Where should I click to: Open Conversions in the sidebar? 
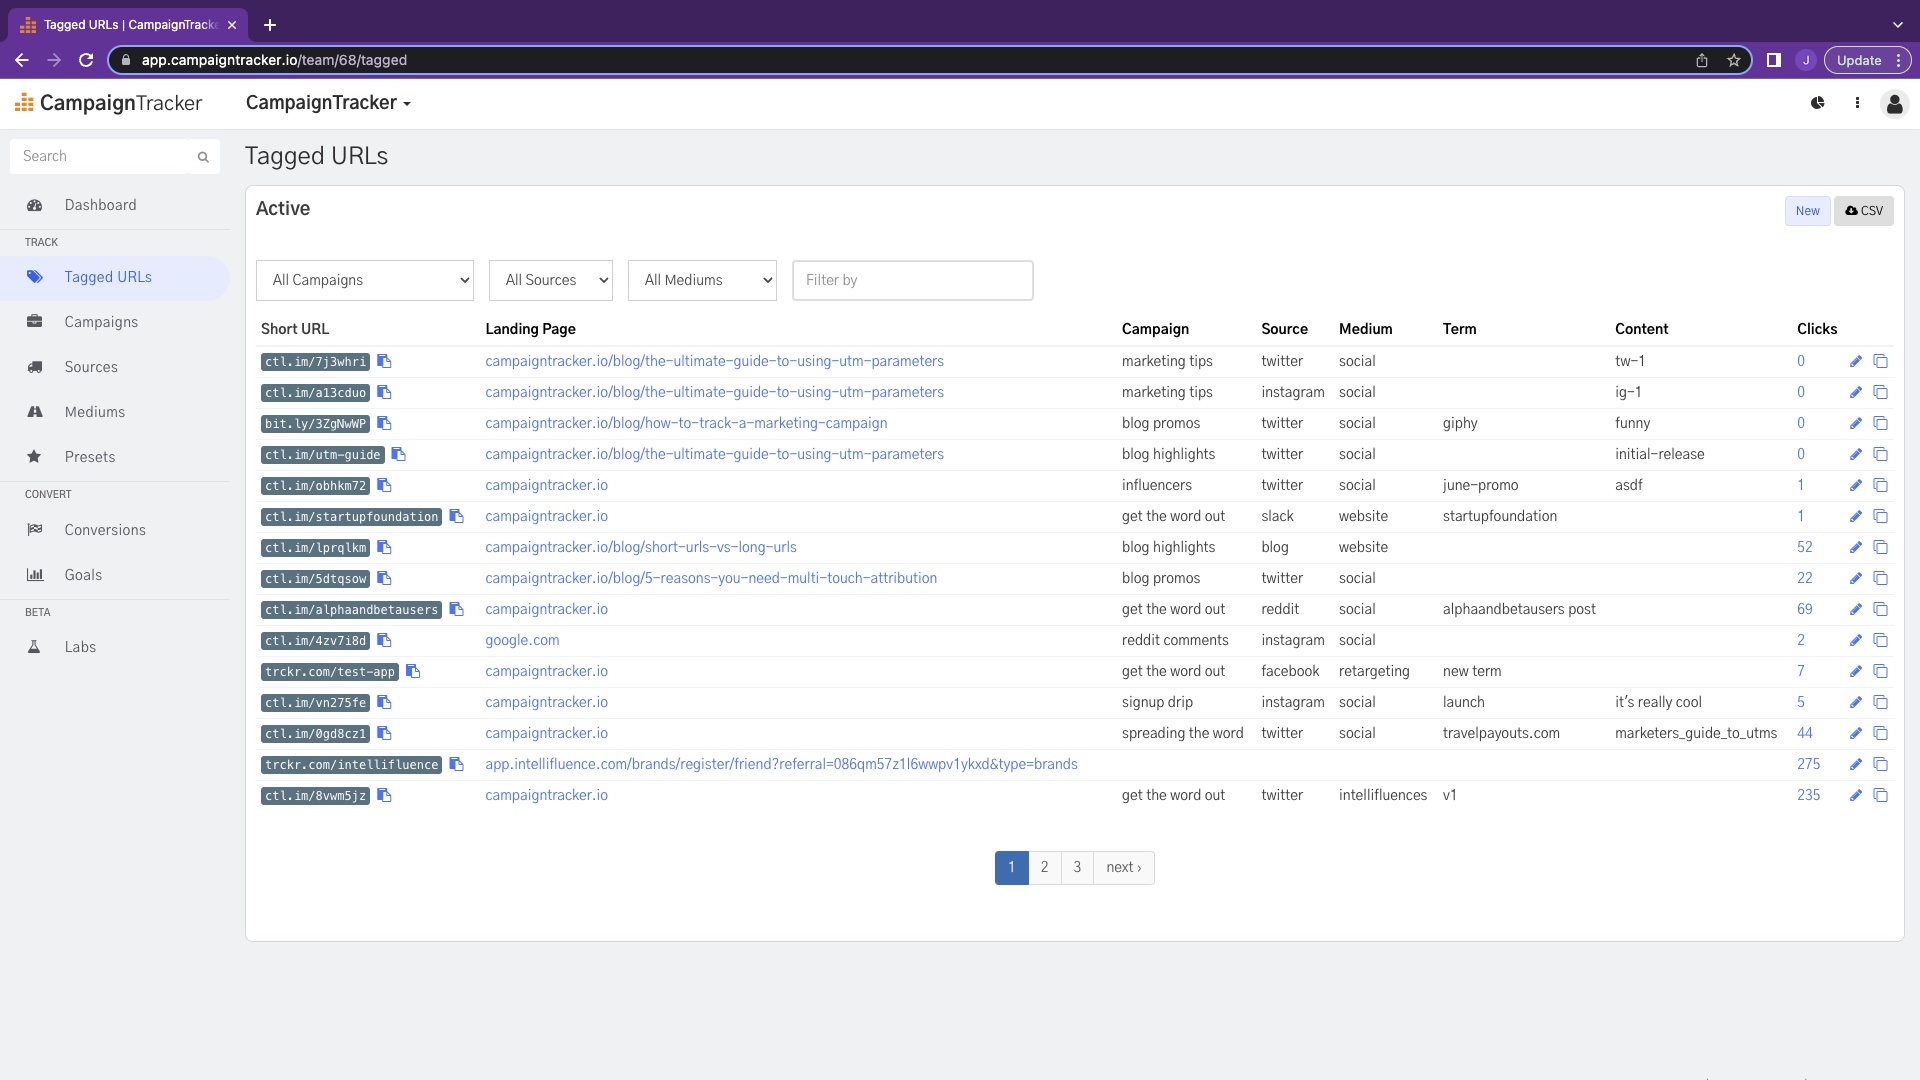(x=105, y=530)
